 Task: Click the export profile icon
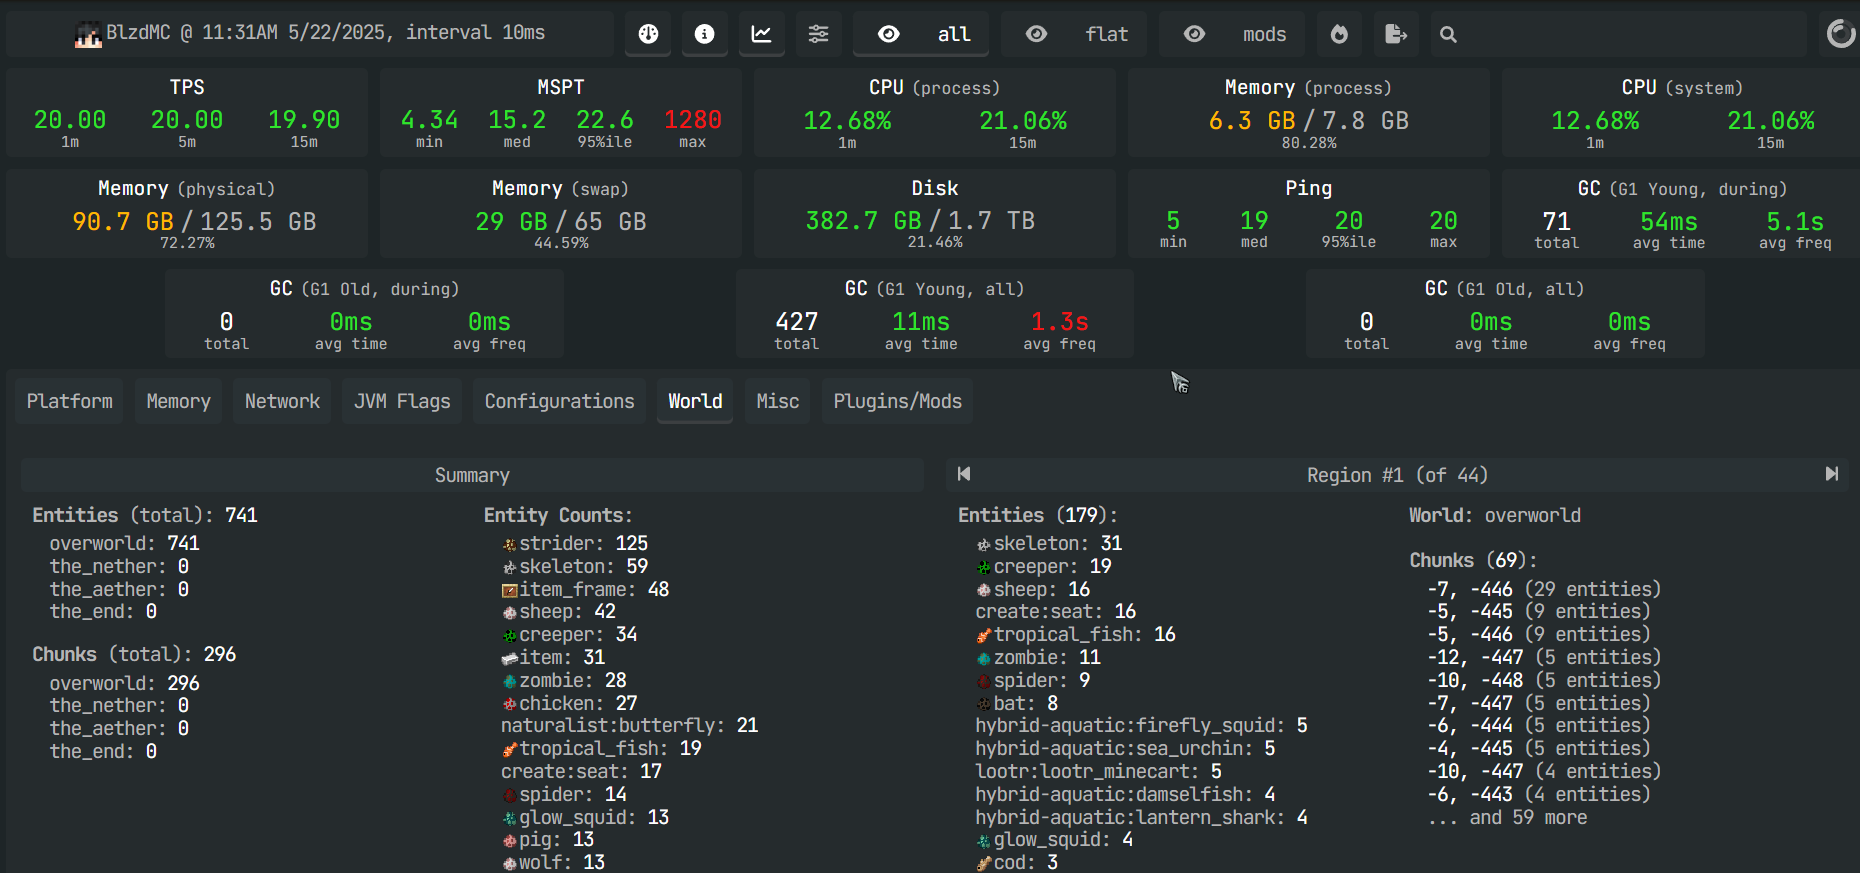click(x=1396, y=34)
